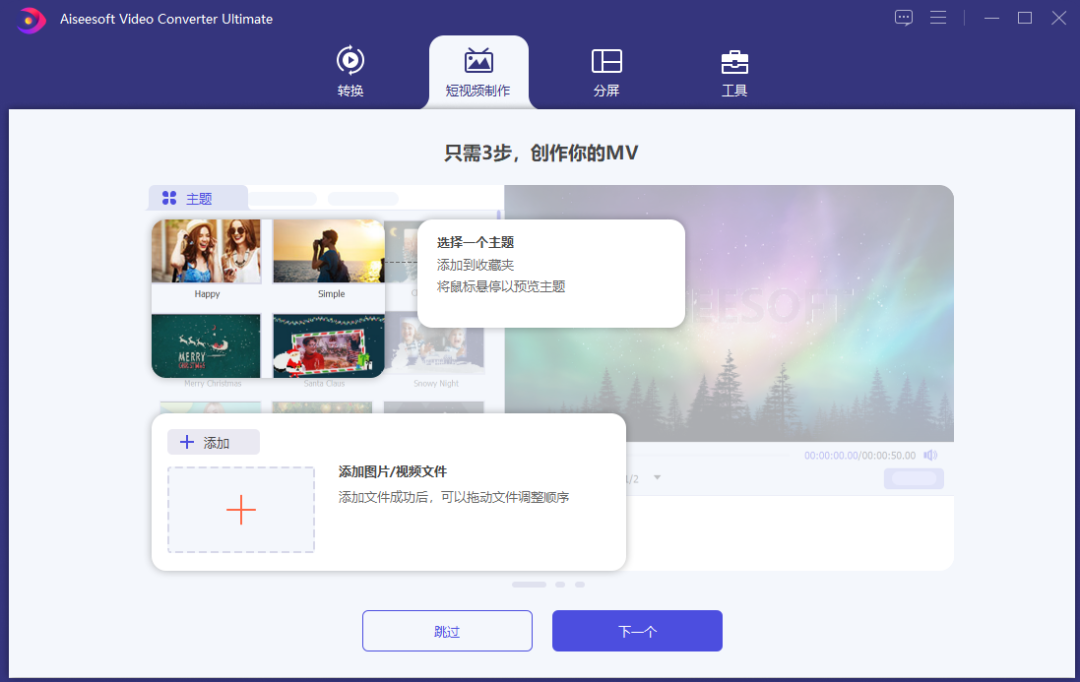Click the first tutorial page indicator
The width and height of the screenshot is (1080, 682).
(529, 584)
